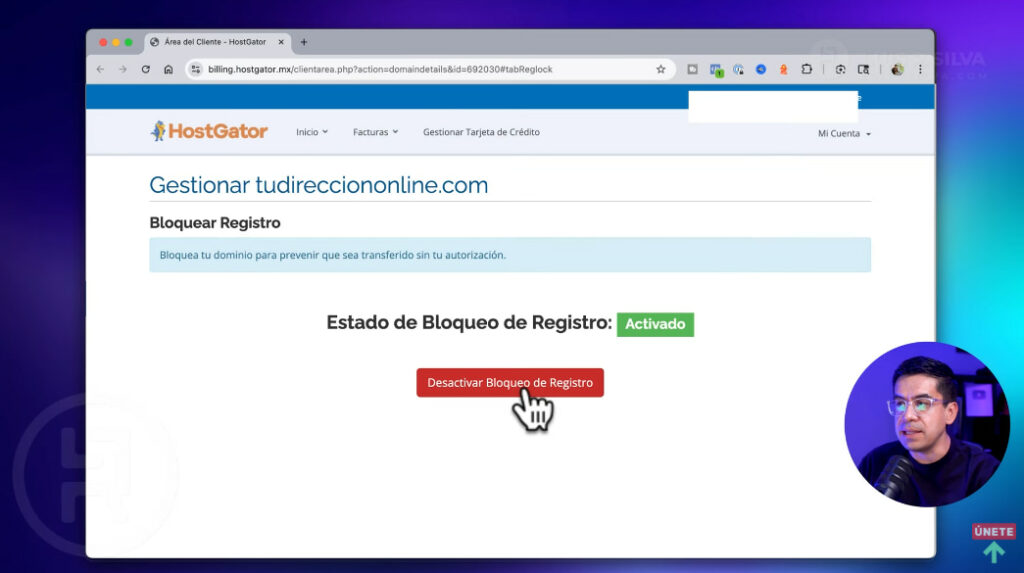Click the blue info message about blocking domain

pyautogui.click(x=510, y=255)
